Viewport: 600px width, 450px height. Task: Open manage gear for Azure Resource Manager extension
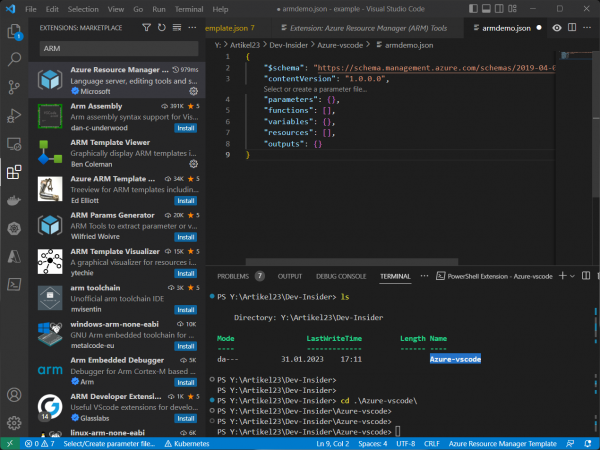point(194,91)
